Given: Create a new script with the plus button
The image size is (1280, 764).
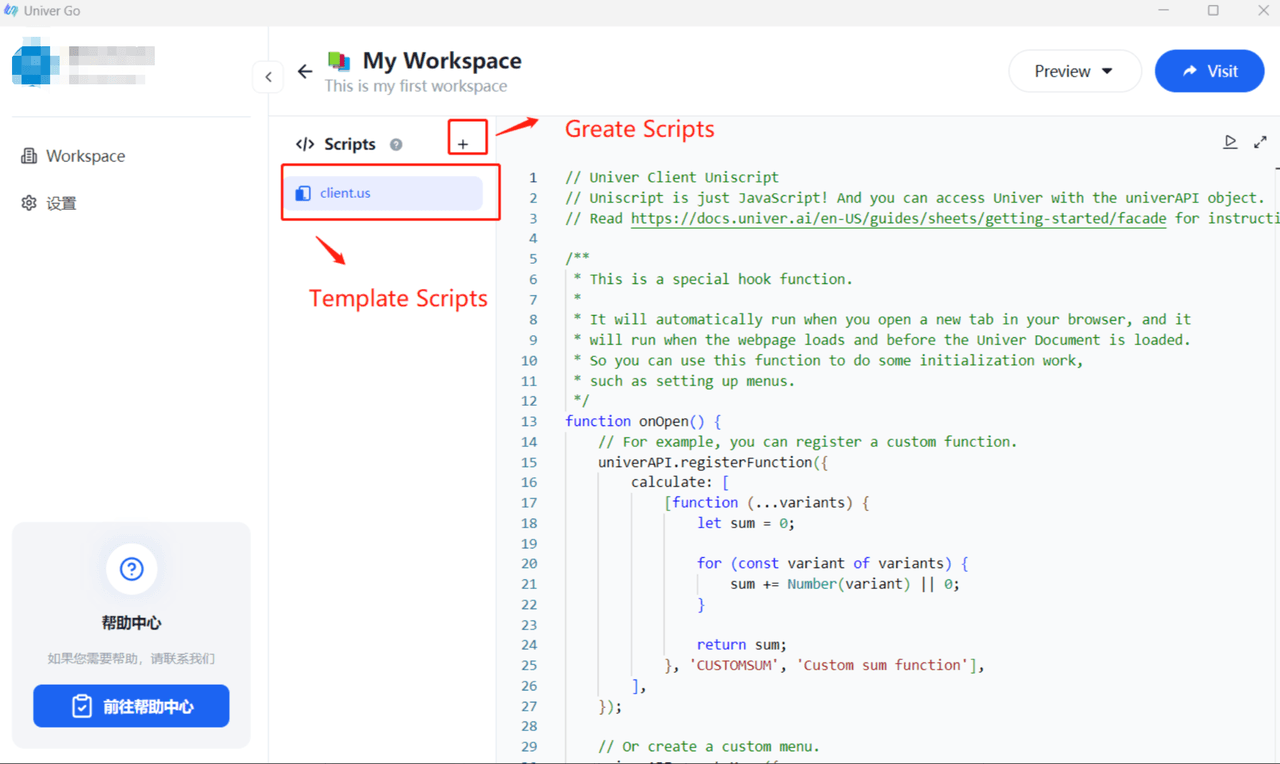Looking at the screenshot, I should (463, 144).
